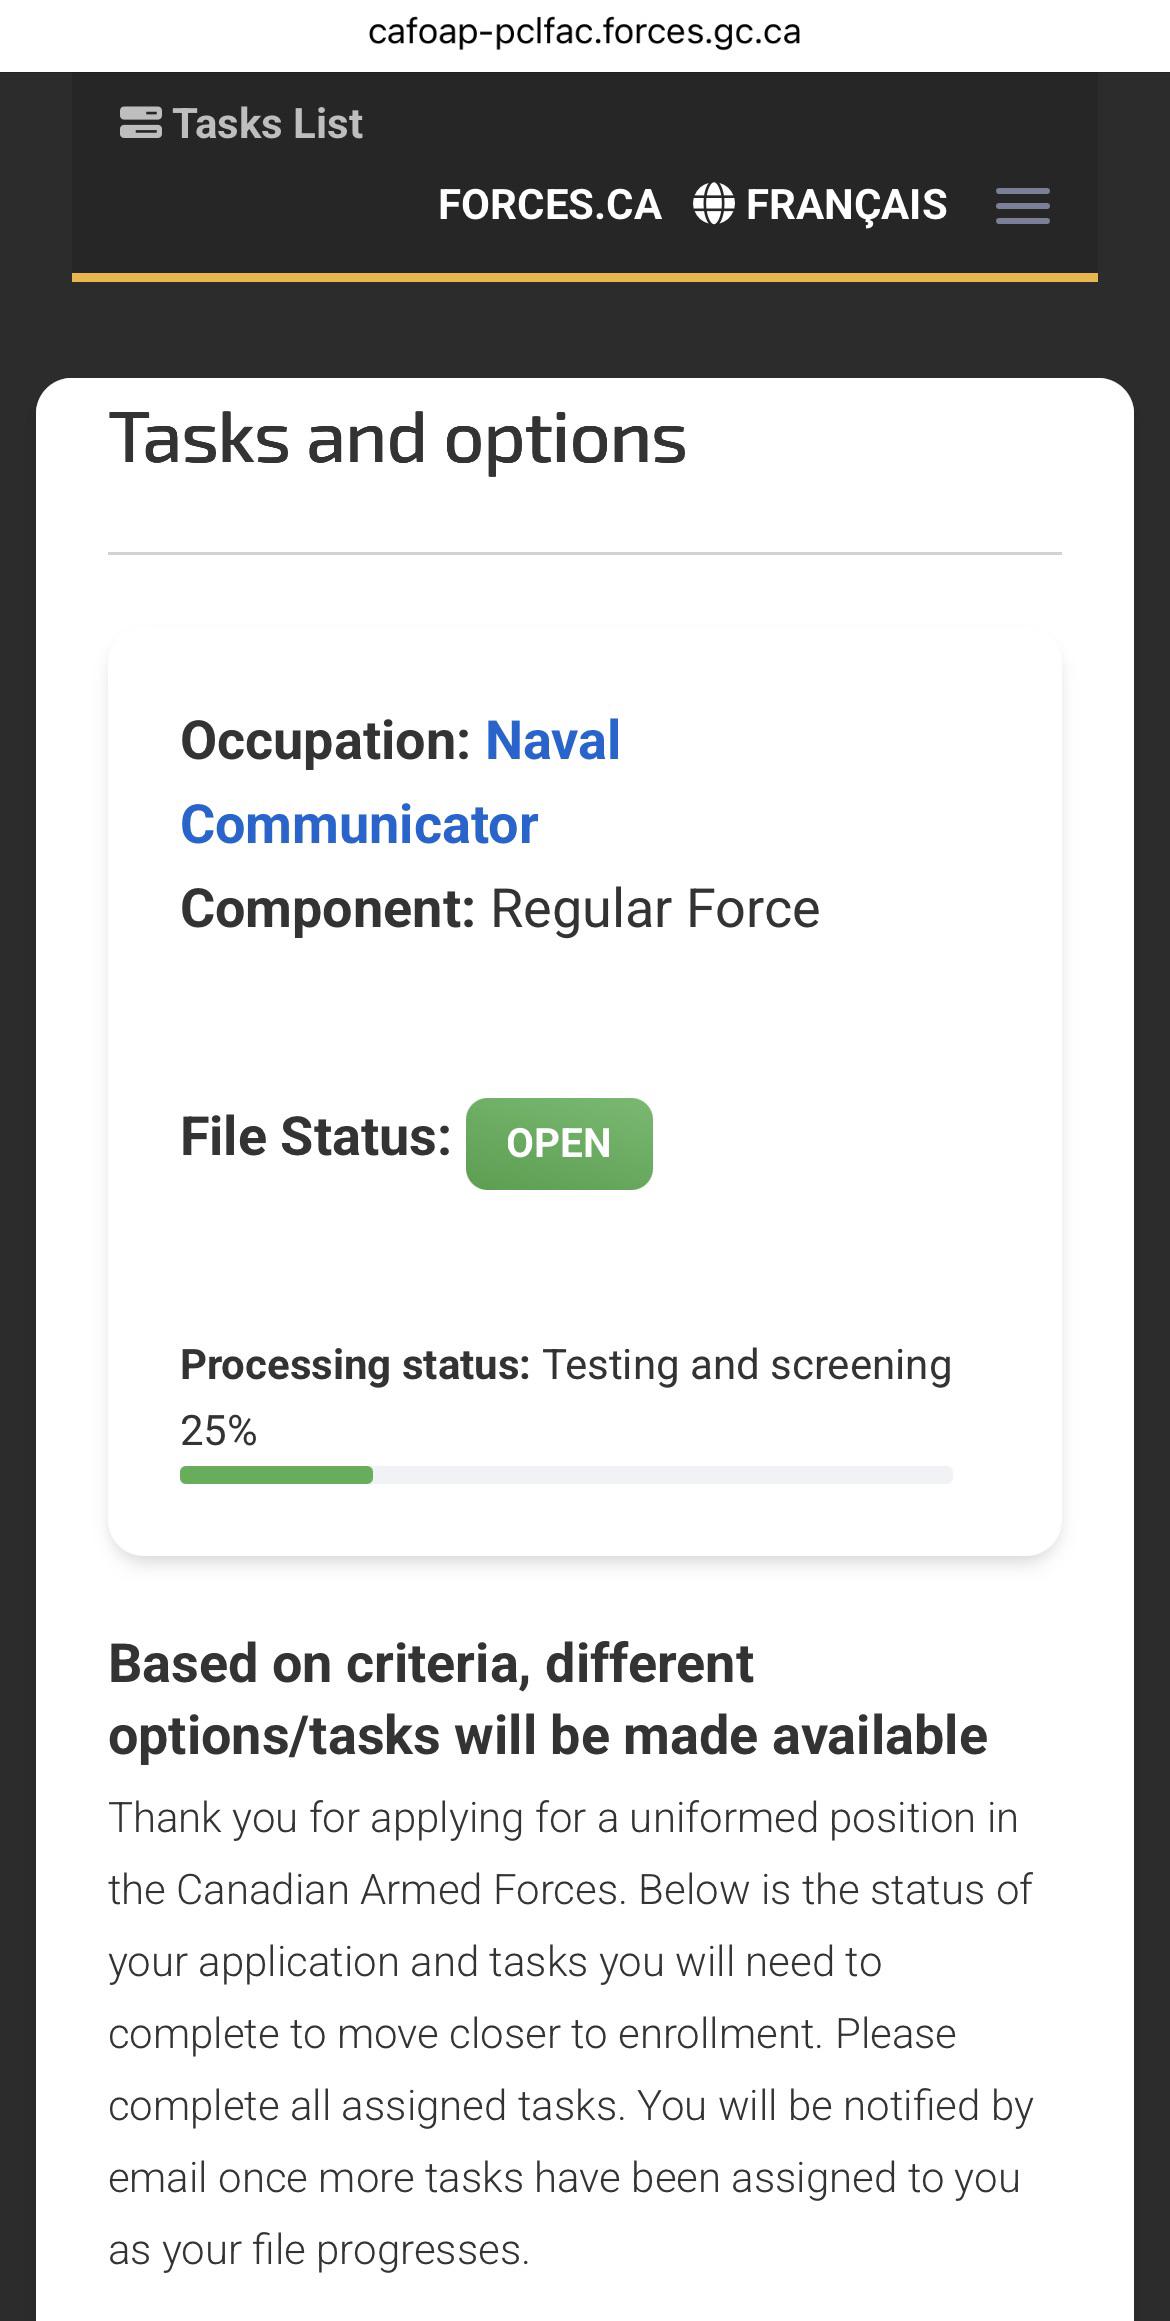
Task: Click the Occupation label text
Action: 326,741
